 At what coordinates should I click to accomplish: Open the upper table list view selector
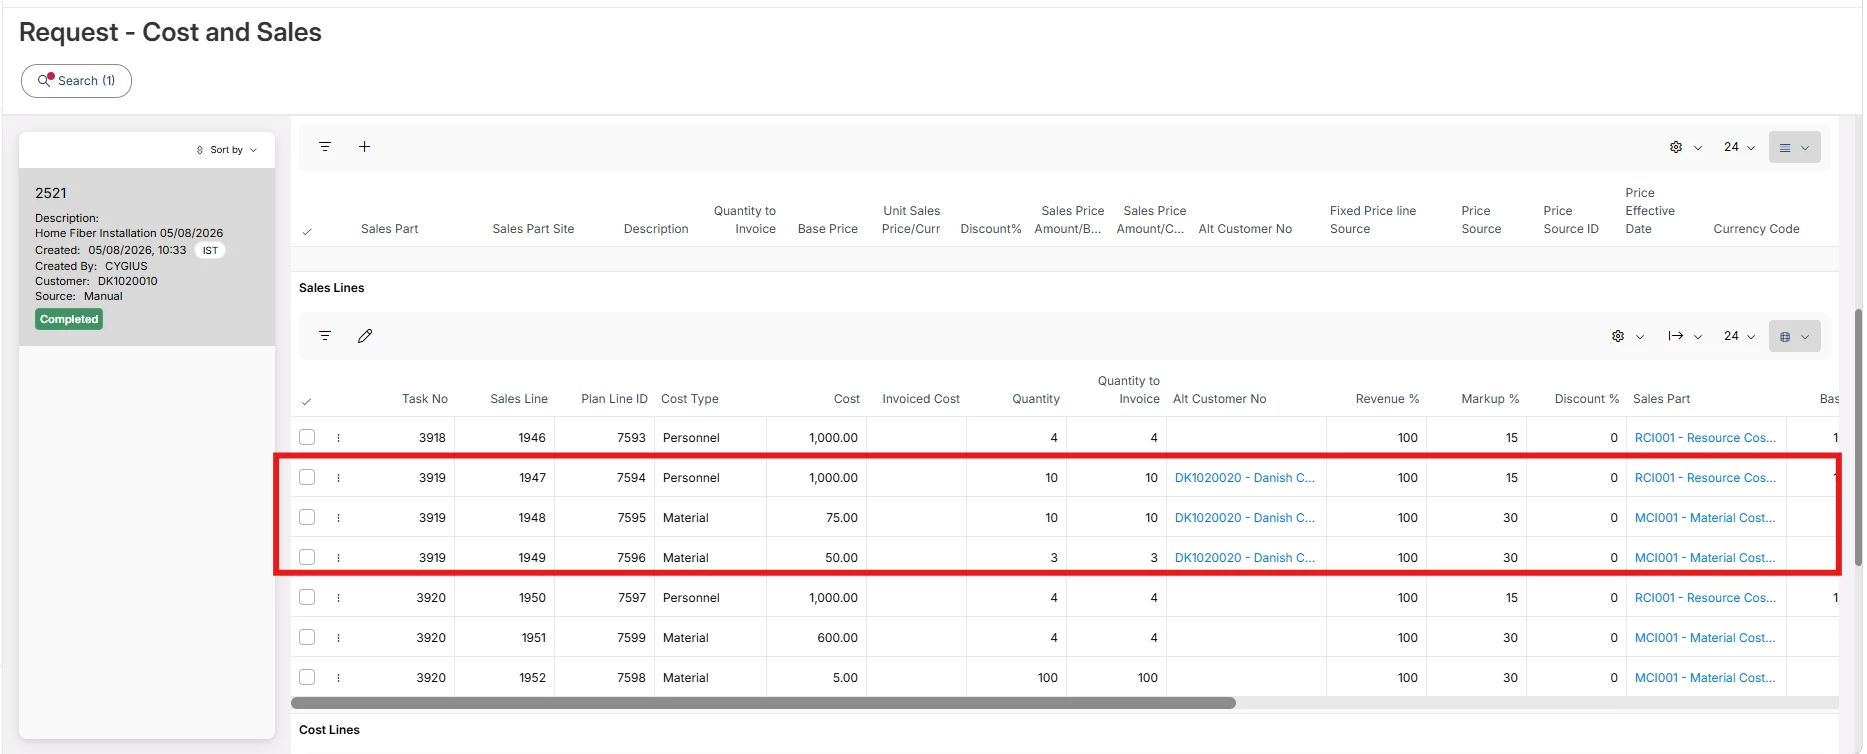tap(1795, 147)
